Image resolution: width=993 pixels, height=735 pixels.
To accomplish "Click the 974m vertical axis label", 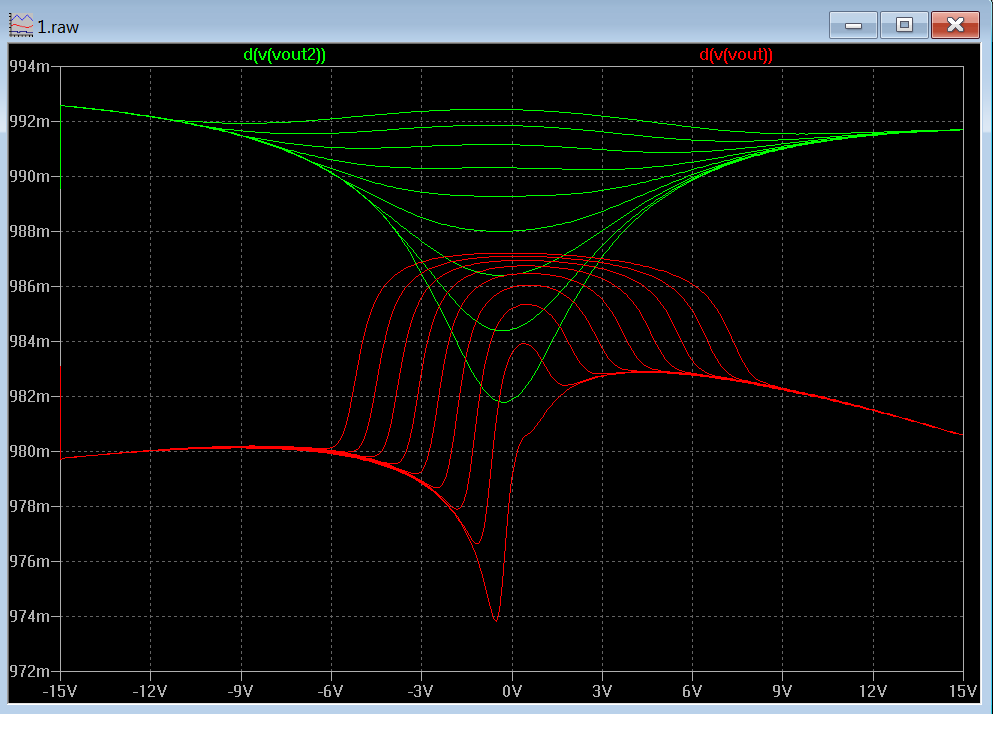I will pyautogui.click(x=29, y=617).
